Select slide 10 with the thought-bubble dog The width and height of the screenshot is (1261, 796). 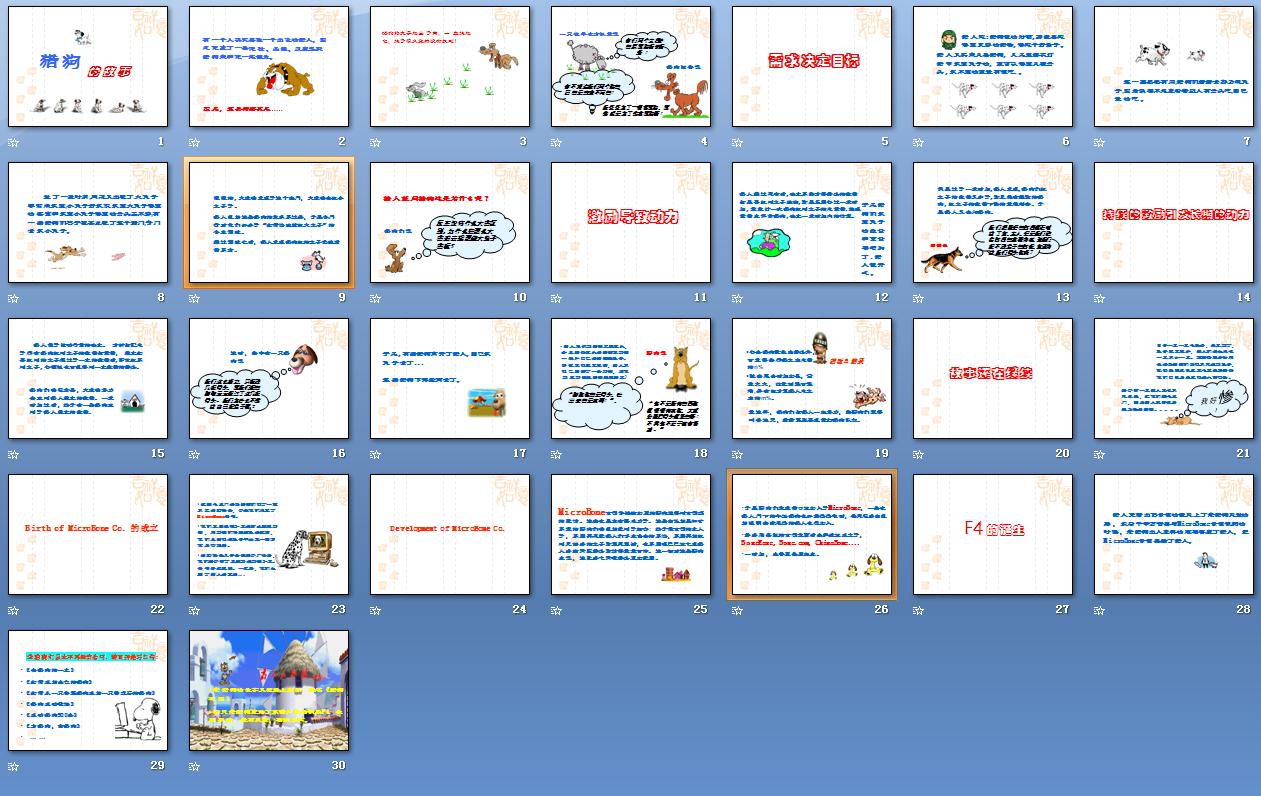tap(450, 222)
